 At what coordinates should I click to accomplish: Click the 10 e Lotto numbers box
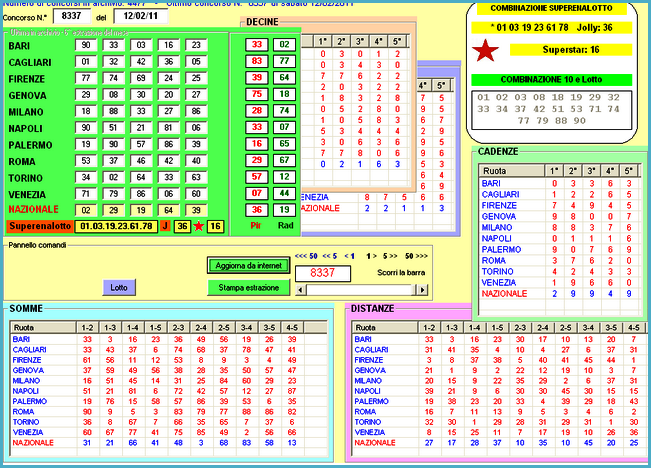(551, 110)
